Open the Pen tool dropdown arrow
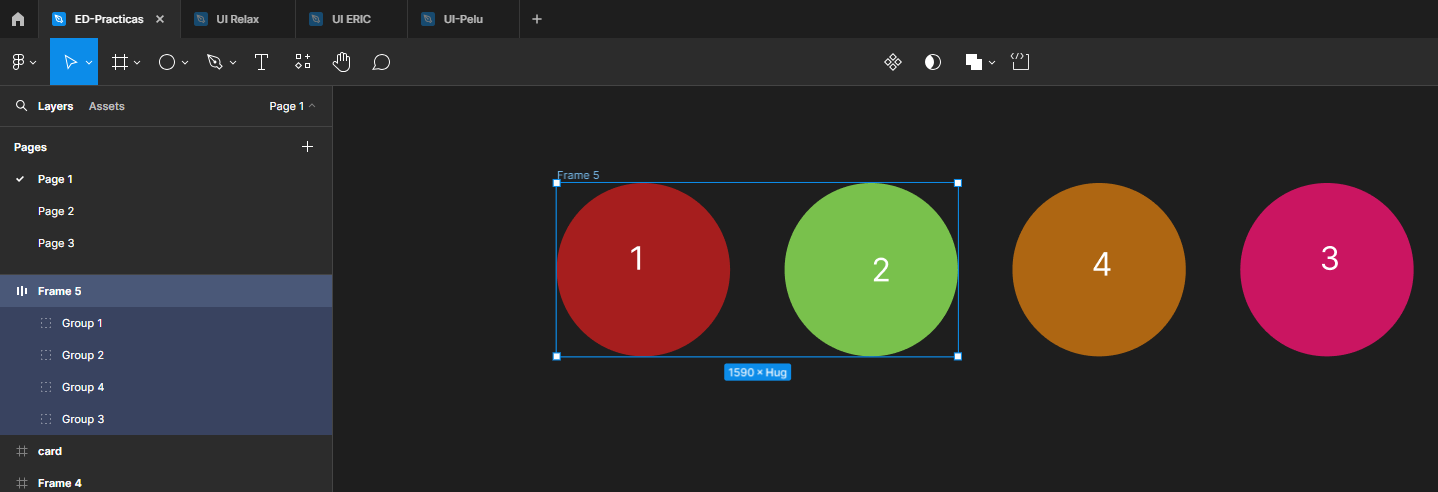Image resolution: width=1438 pixels, height=492 pixels. click(x=233, y=62)
